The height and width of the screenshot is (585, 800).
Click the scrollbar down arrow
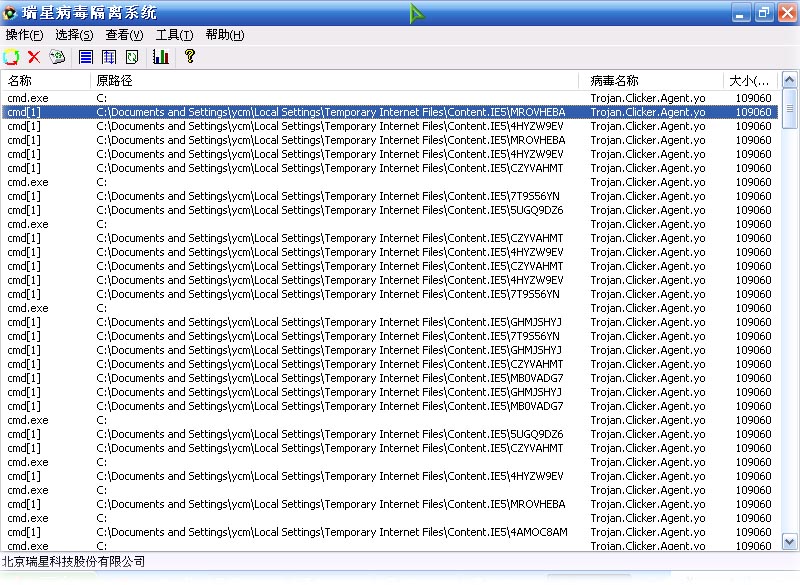click(789, 542)
